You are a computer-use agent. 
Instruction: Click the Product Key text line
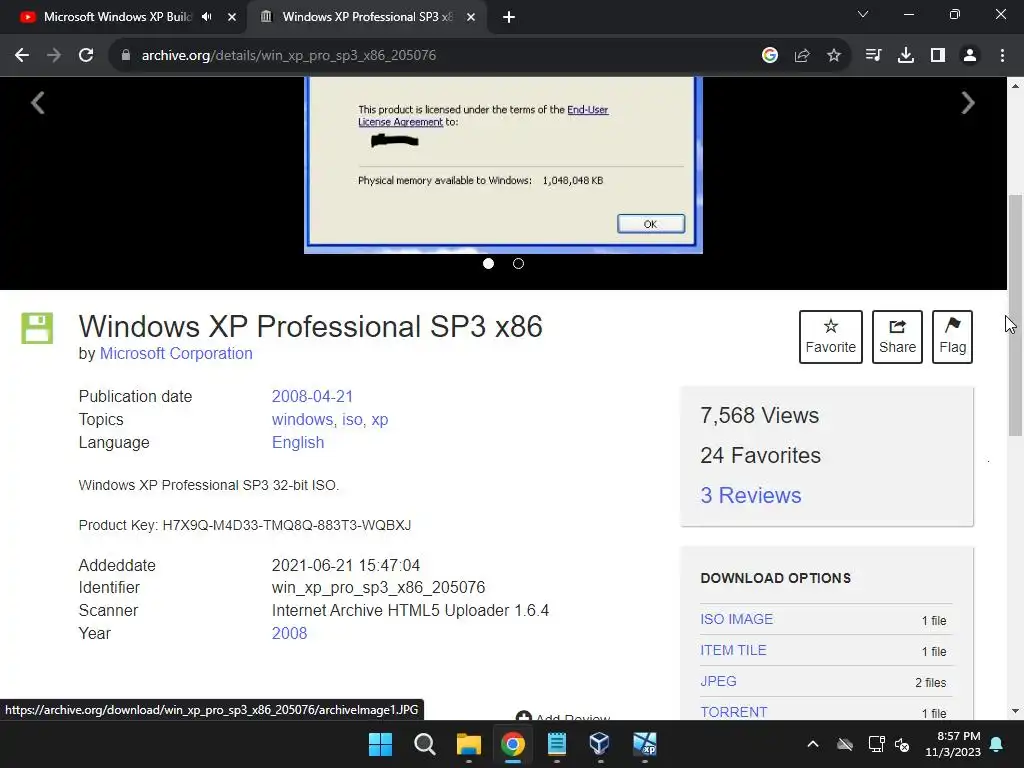245,525
